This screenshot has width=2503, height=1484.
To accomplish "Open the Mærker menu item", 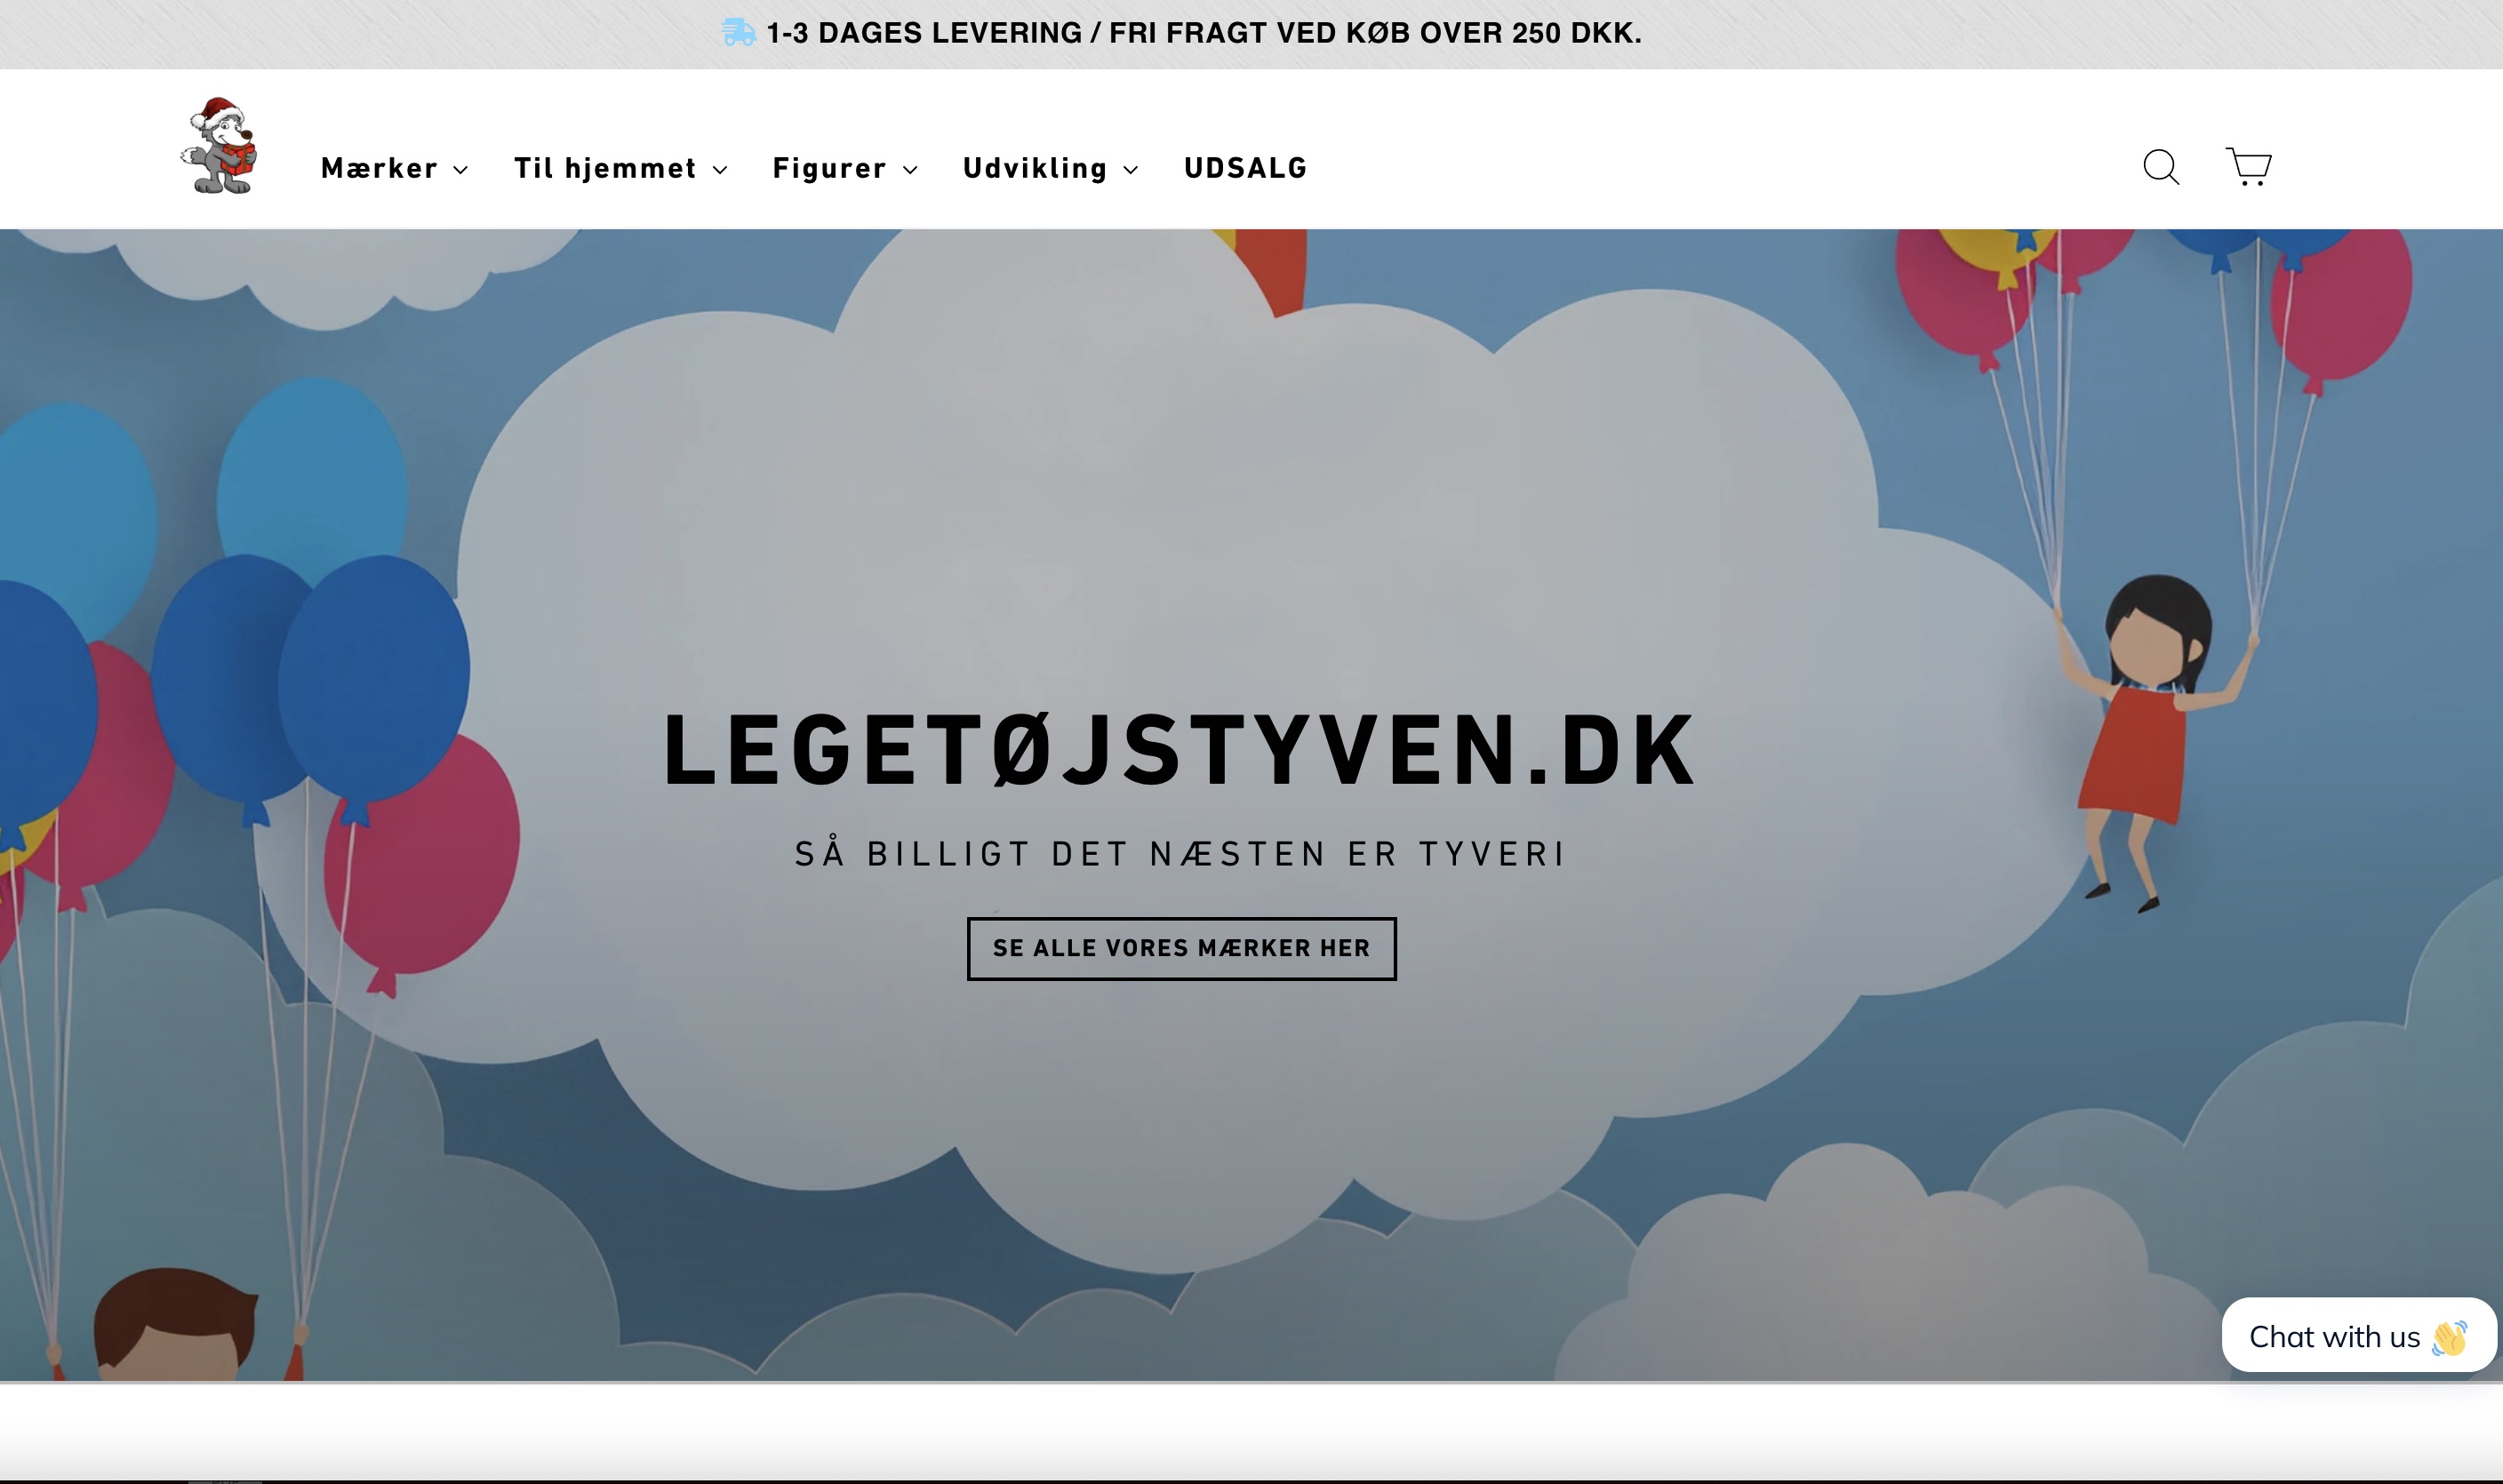I will click(x=379, y=168).
